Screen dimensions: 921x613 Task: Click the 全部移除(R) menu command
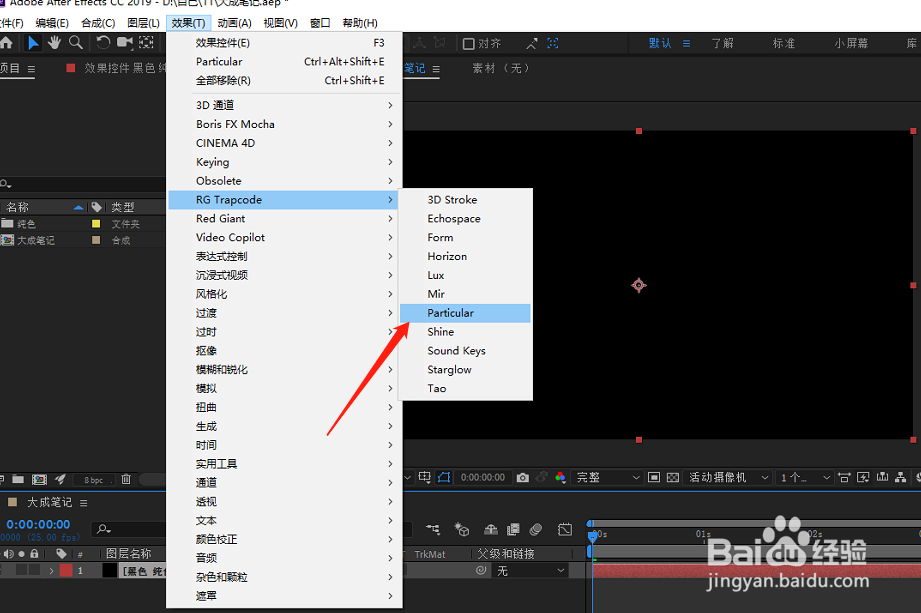pyautogui.click(x=285, y=80)
